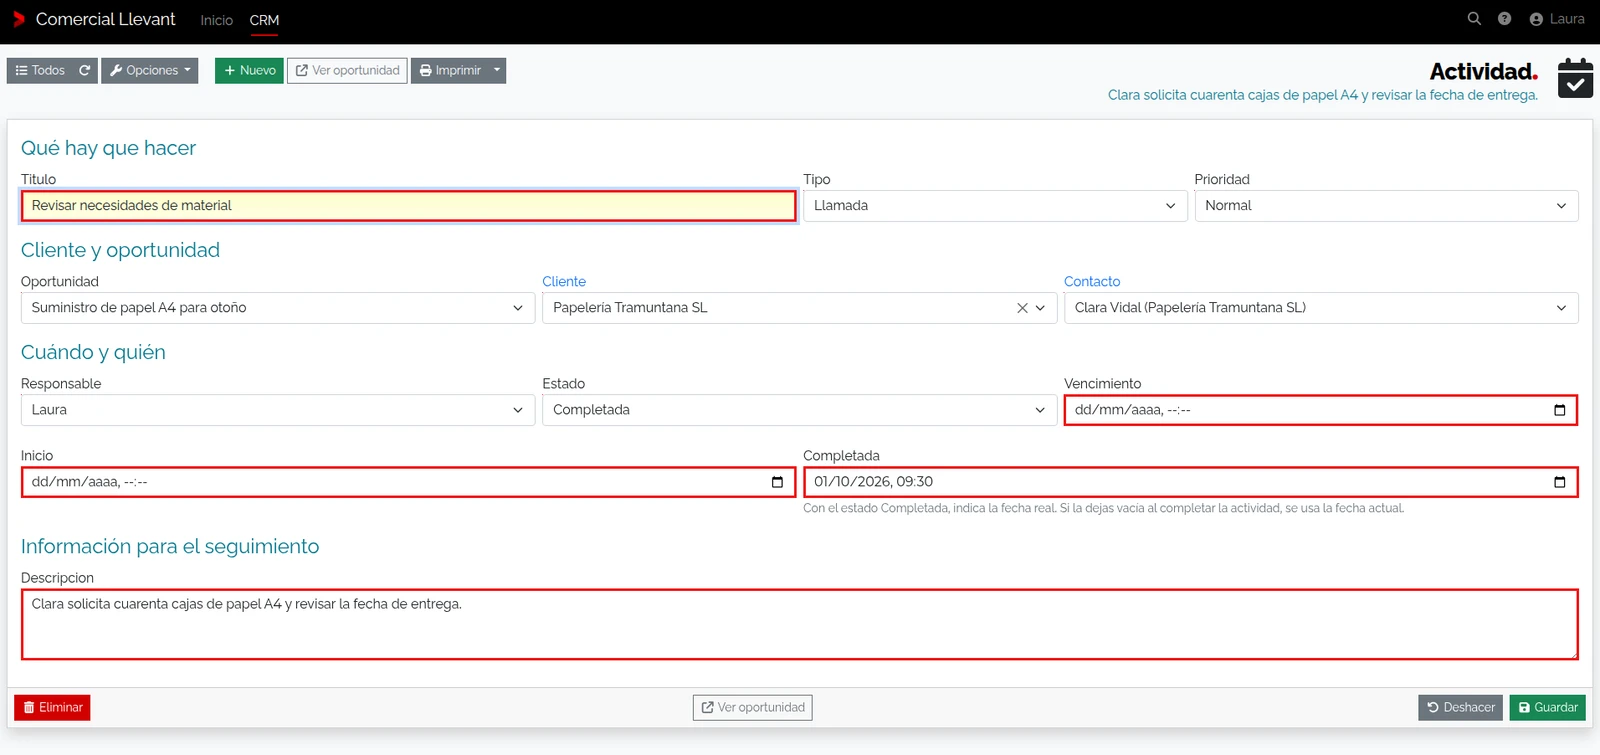Show the Todos list of activities

[x=40, y=70]
